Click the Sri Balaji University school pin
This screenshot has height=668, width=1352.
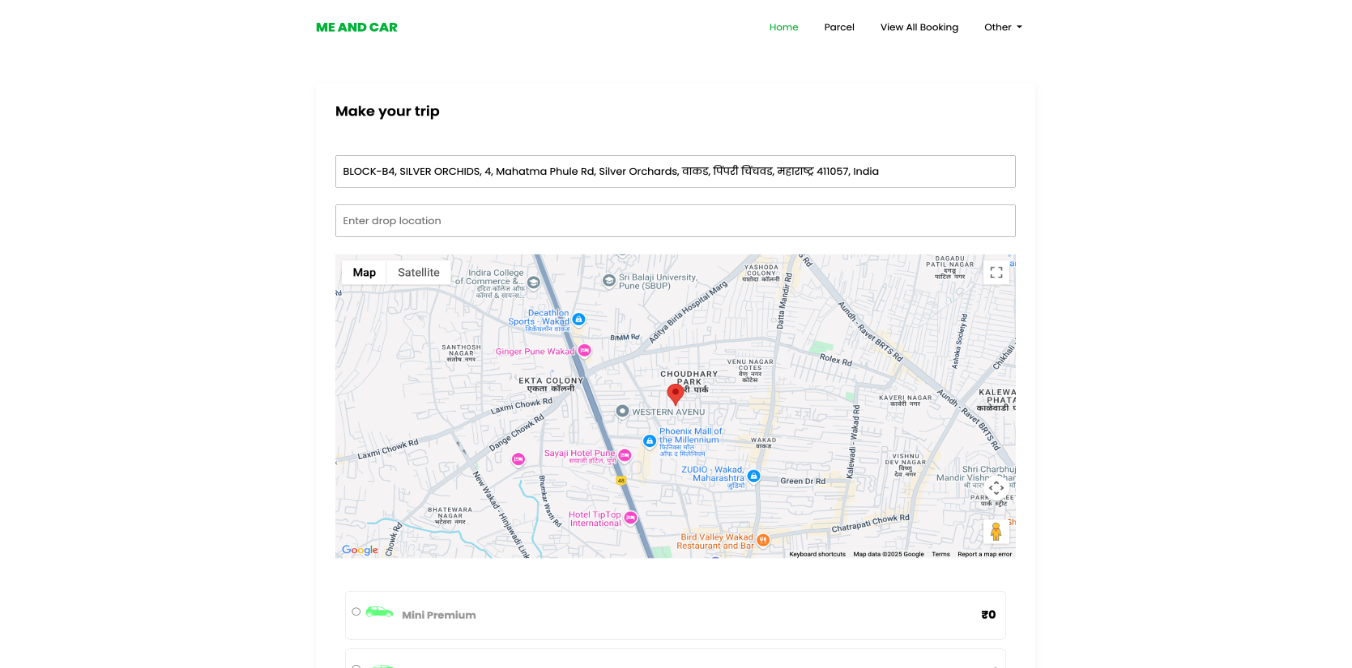coord(609,281)
